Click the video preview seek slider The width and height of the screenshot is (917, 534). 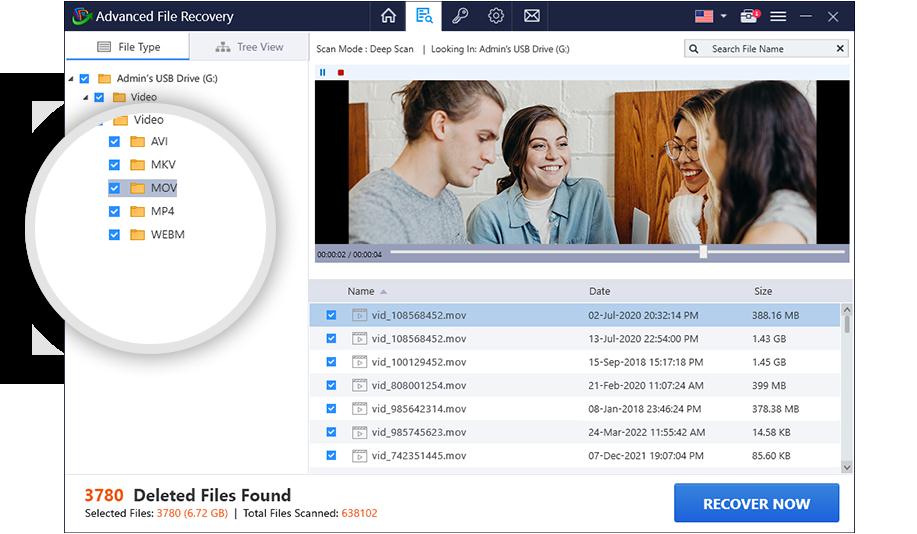703,252
